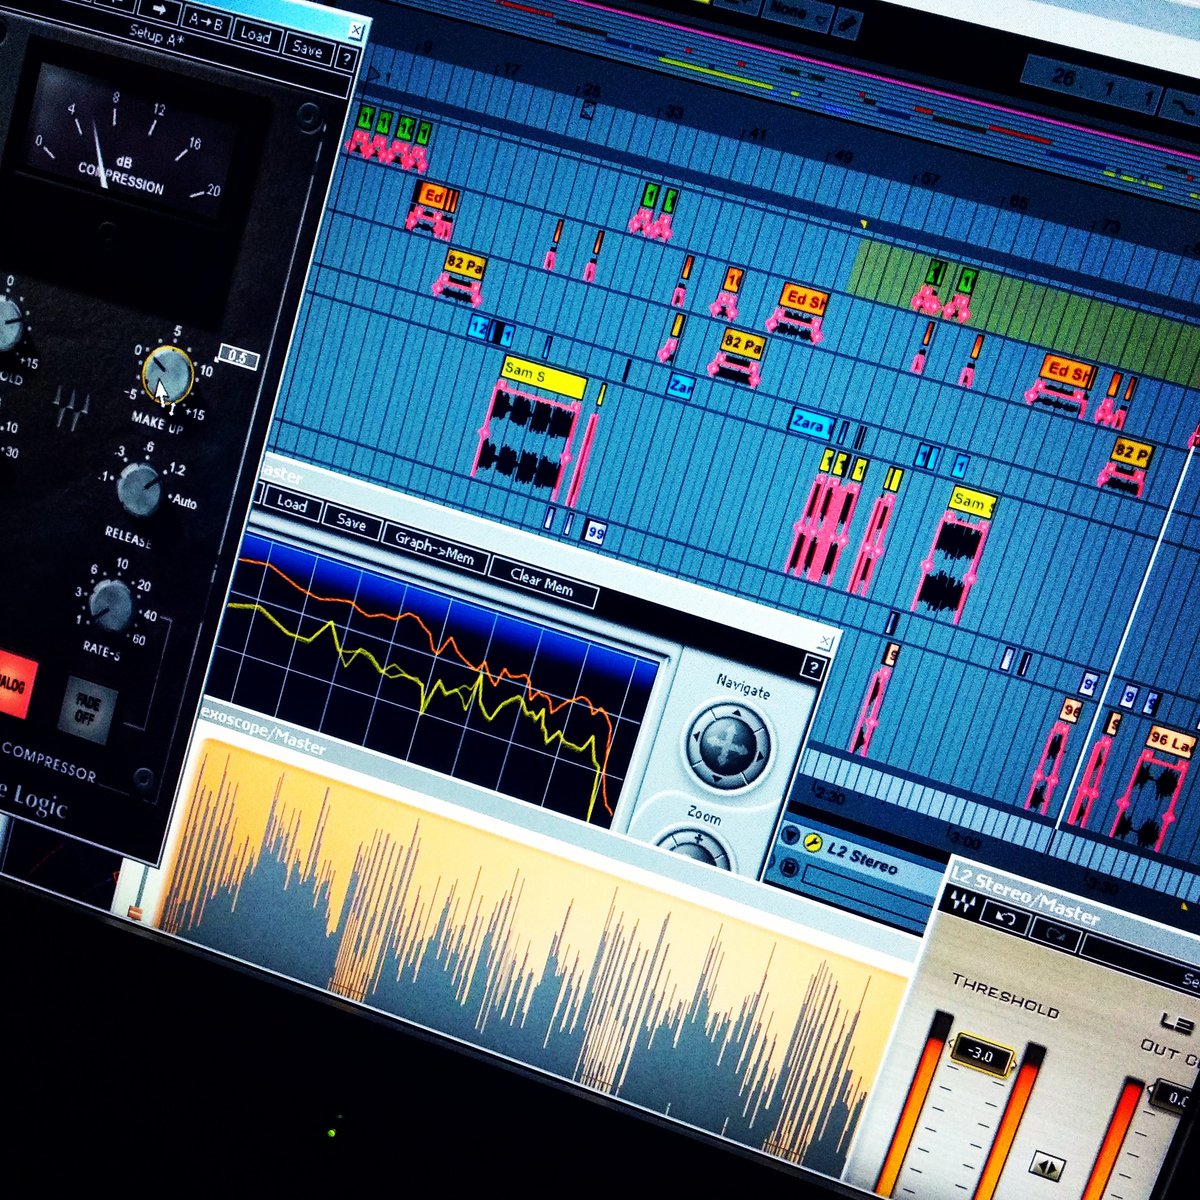
Task: Click the Waves logo on the L2 plugin
Action: pyautogui.click(x=962, y=902)
